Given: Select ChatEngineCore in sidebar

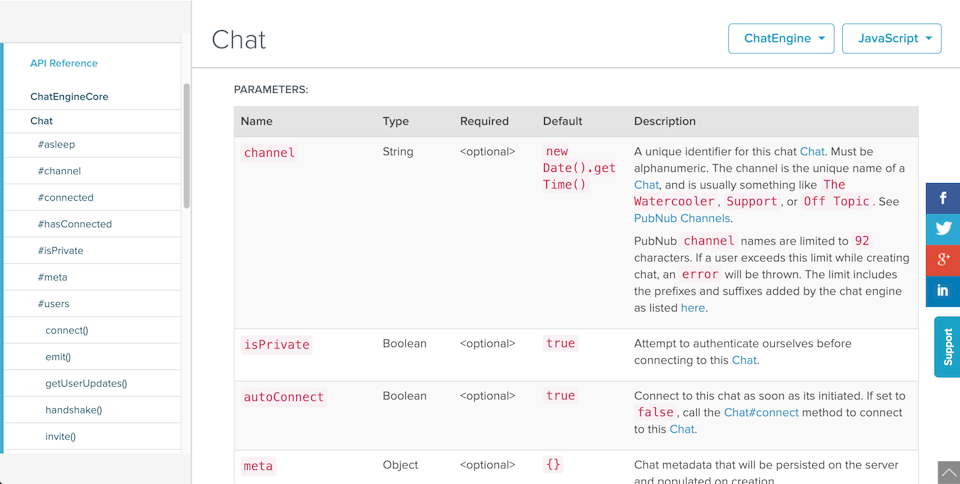Looking at the screenshot, I should coord(69,97).
